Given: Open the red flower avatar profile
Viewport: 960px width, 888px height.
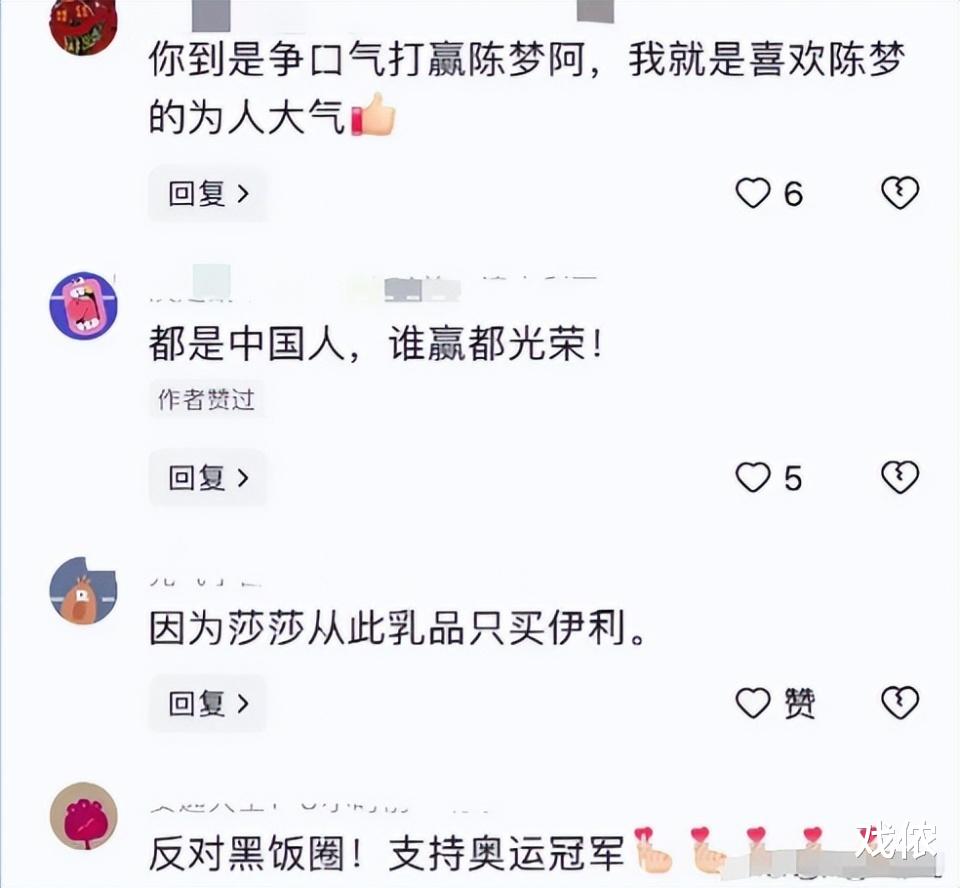Looking at the screenshot, I should [x=83, y=816].
